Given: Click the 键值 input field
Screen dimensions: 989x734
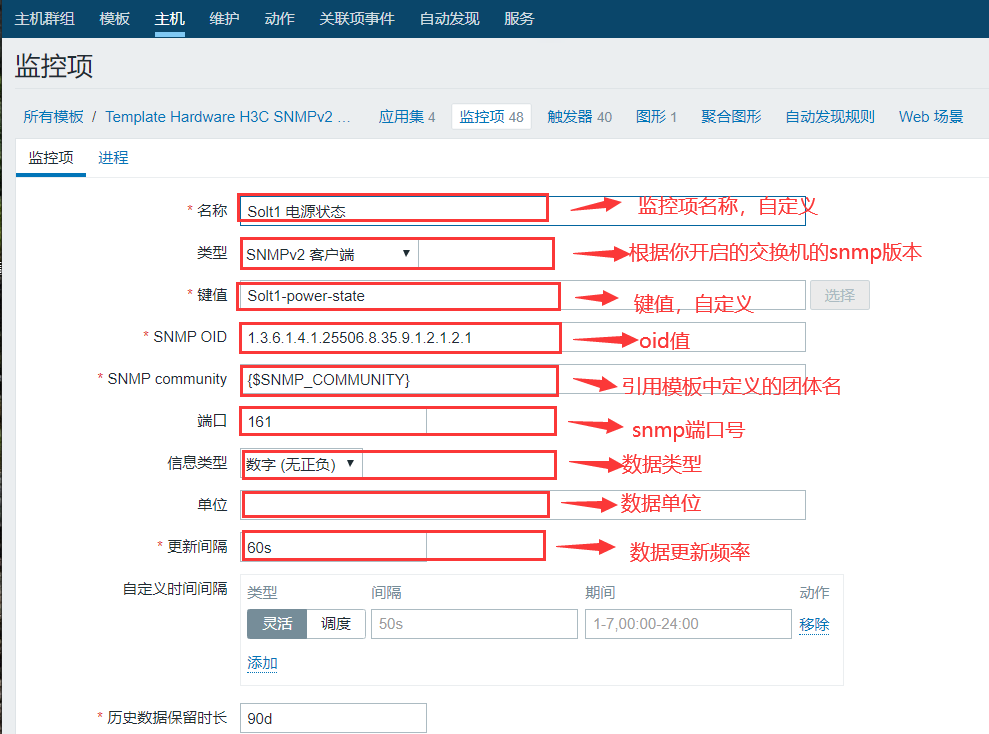Looking at the screenshot, I should click(522, 295).
